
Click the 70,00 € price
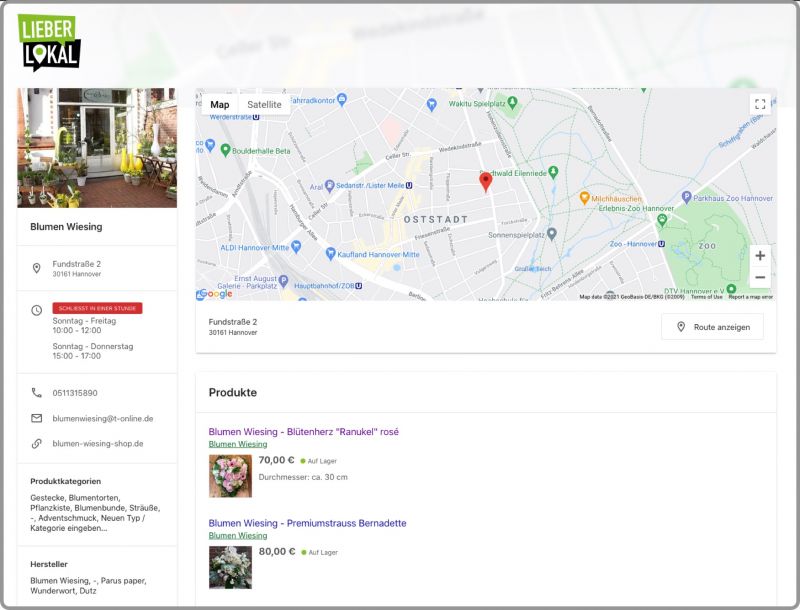pos(277,460)
